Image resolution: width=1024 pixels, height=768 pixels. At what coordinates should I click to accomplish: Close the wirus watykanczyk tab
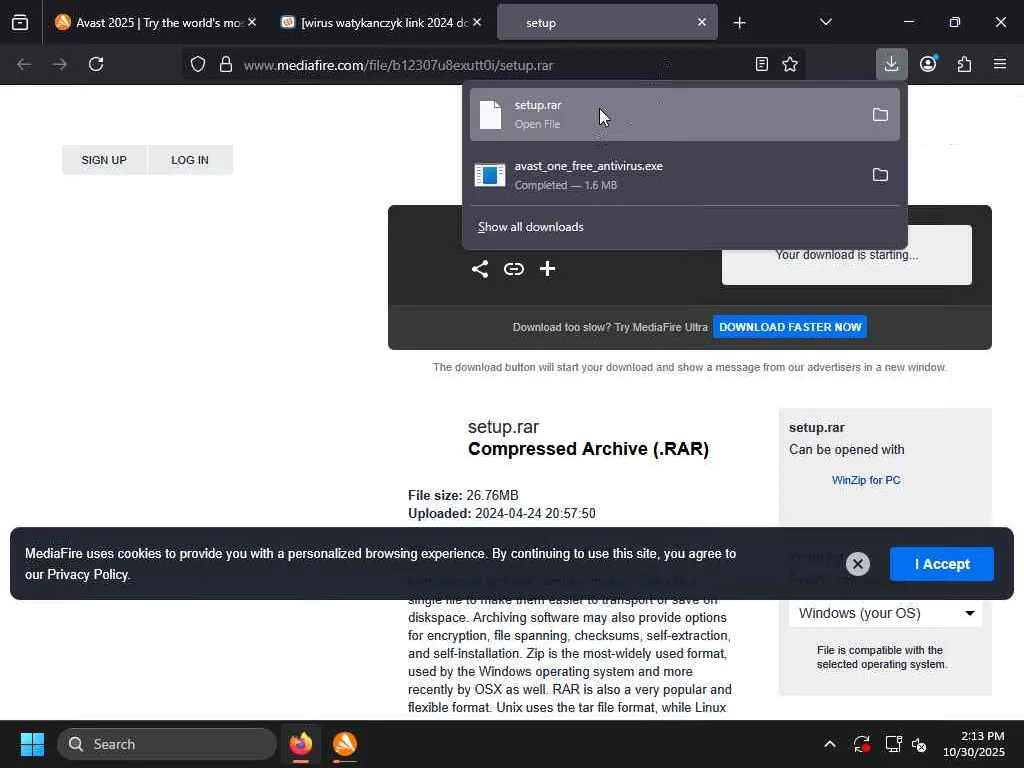(x=477, y=22)
